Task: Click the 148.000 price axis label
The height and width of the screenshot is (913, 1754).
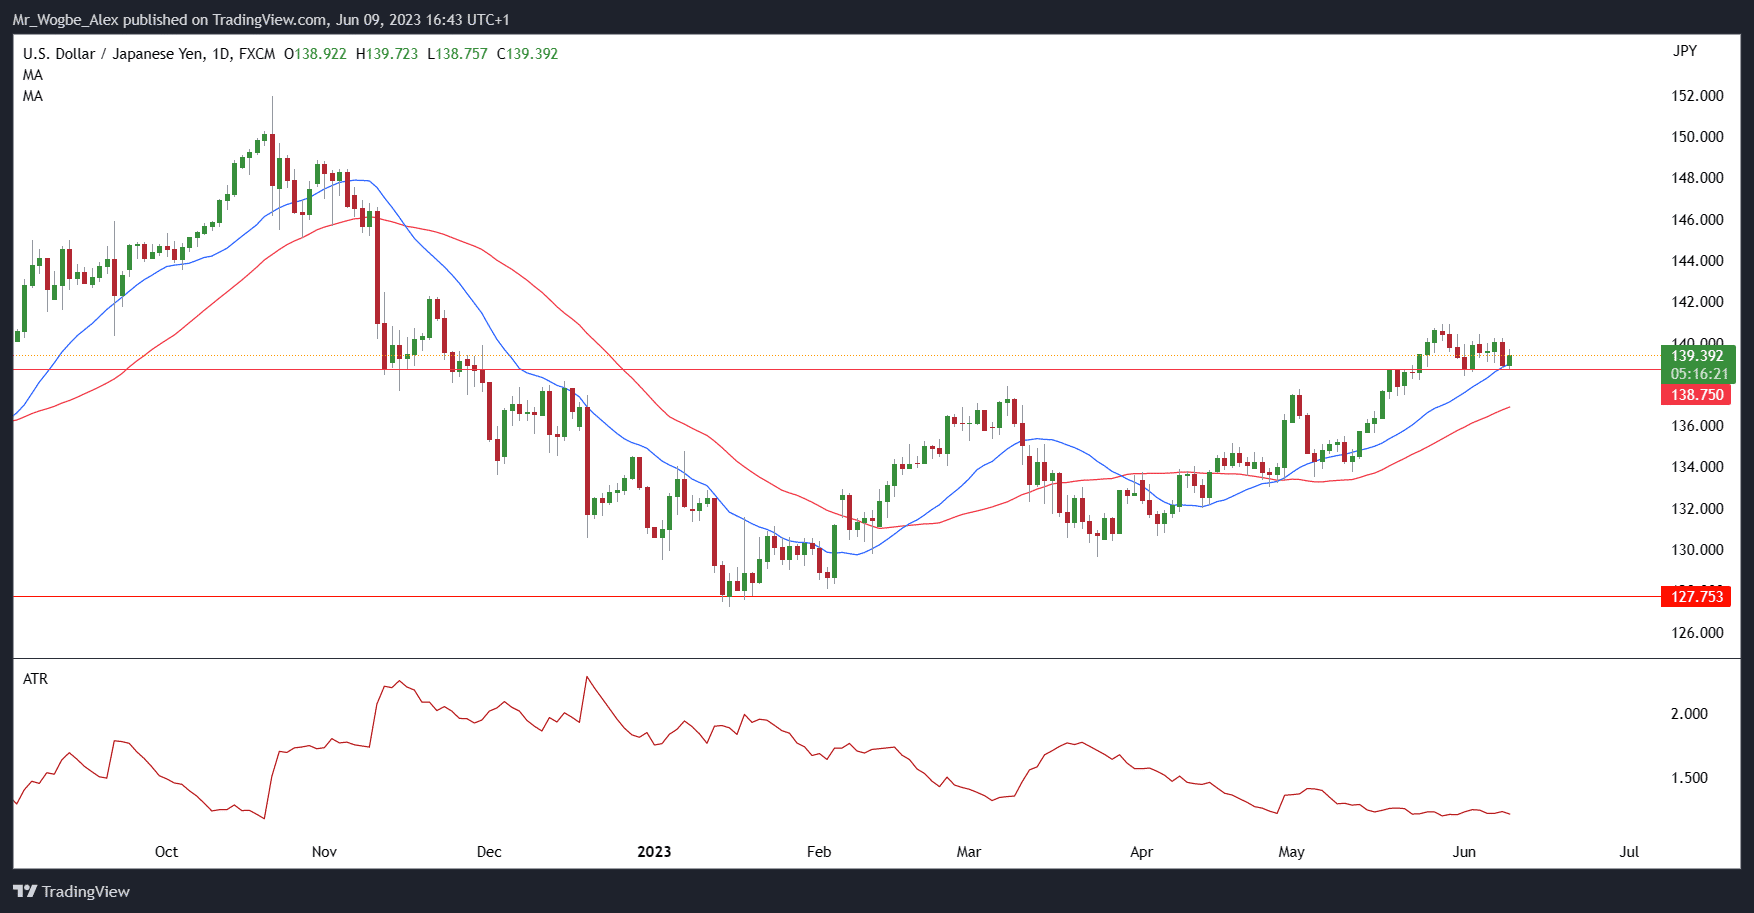Action: (1698, 178)
